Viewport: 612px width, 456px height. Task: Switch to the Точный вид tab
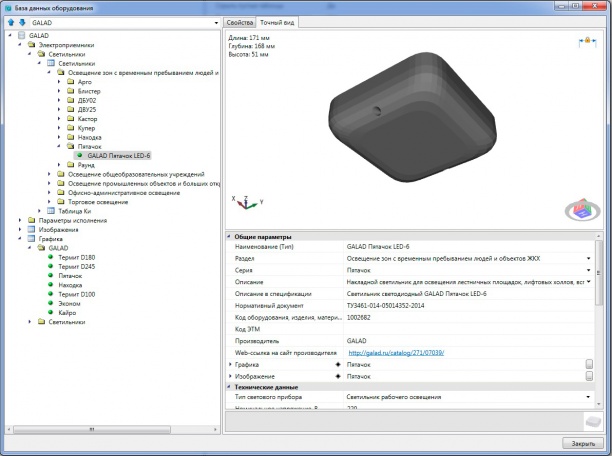coord(277,21)
